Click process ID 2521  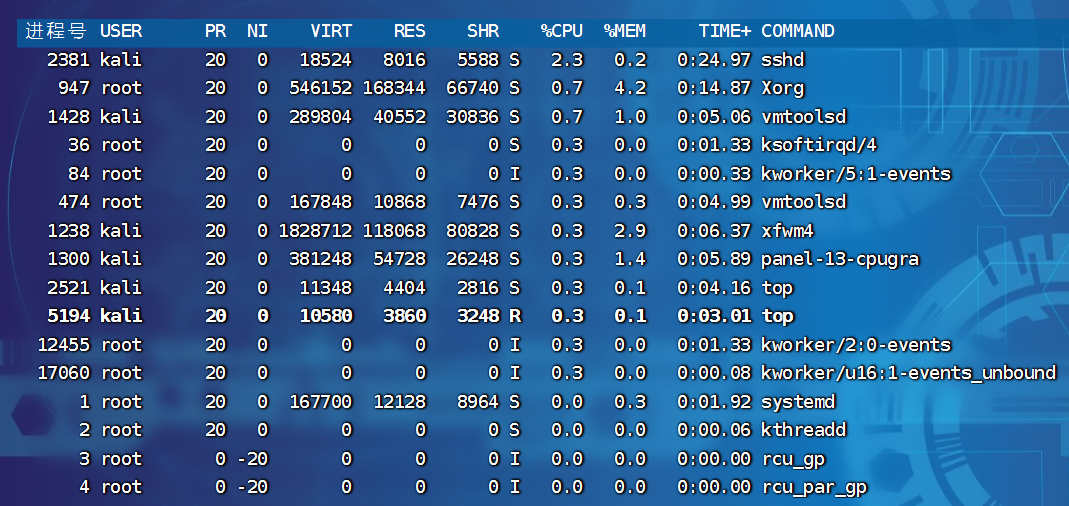(69, 288)
